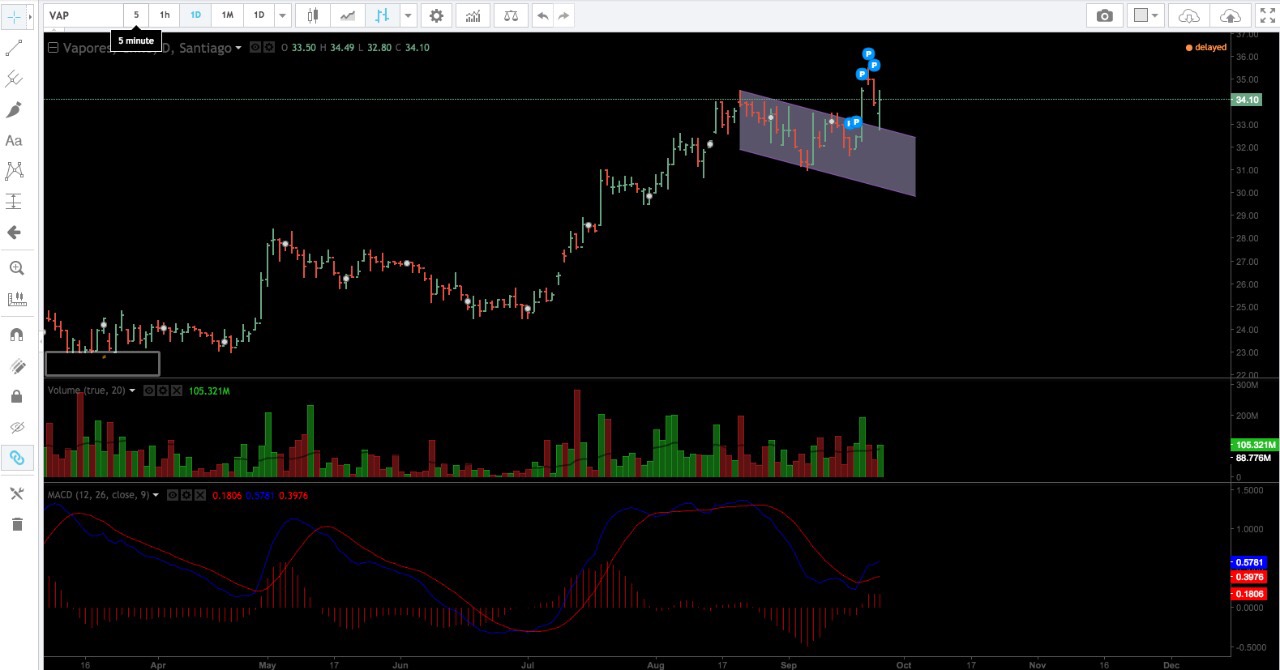The image size is (1280, 670).
Task: Expand the time interval dropdown arrow
Action: tap(282, 15)
